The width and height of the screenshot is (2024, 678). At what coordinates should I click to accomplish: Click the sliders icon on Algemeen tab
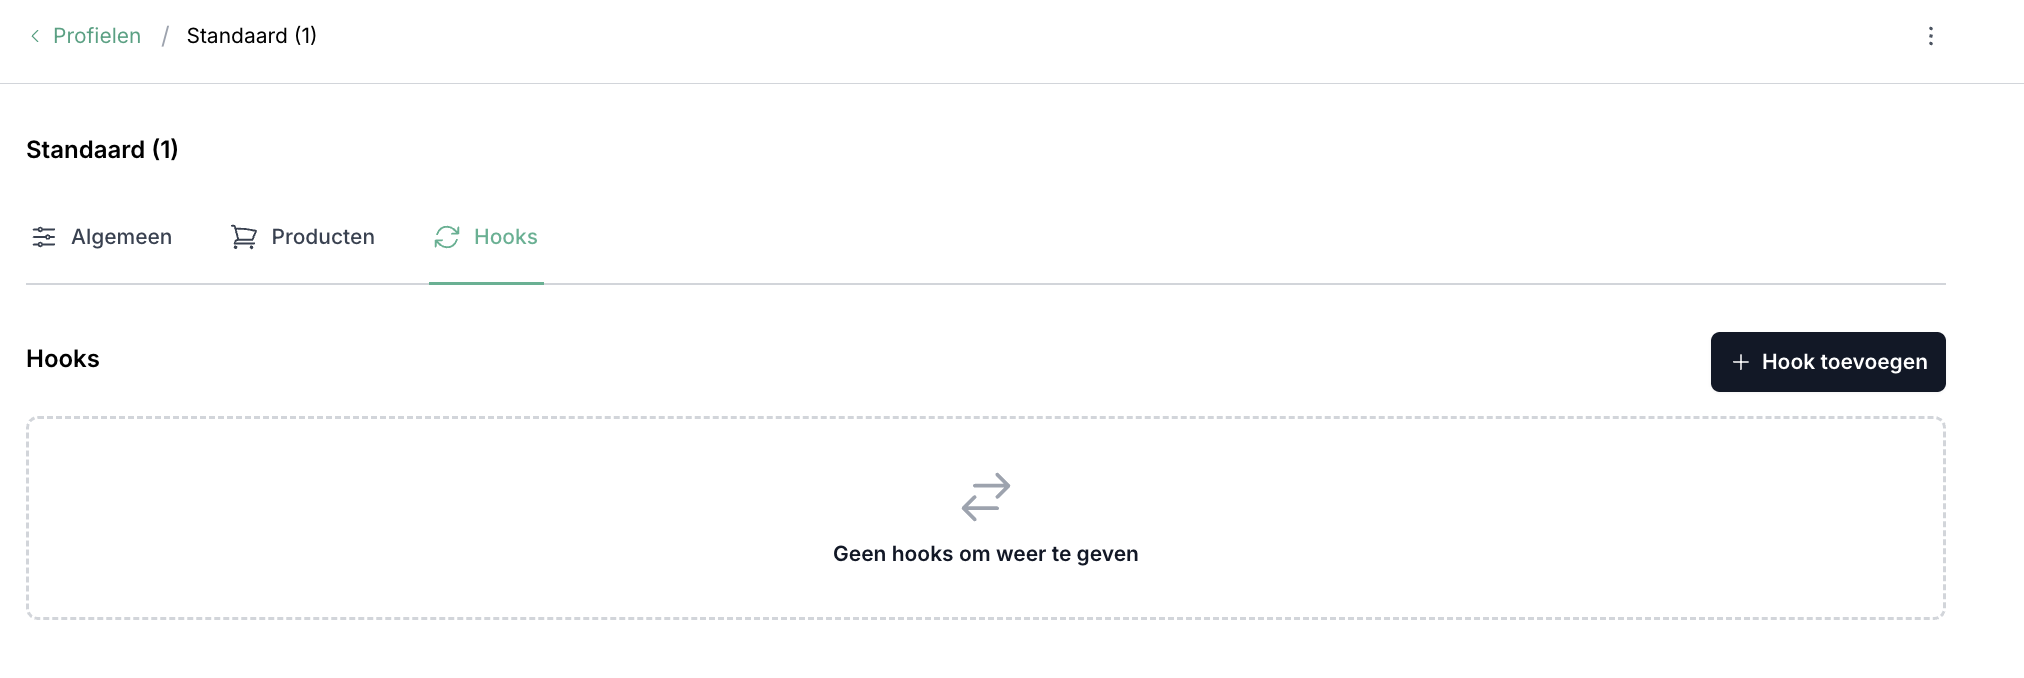pyautogui.click(x=44, y=237)
